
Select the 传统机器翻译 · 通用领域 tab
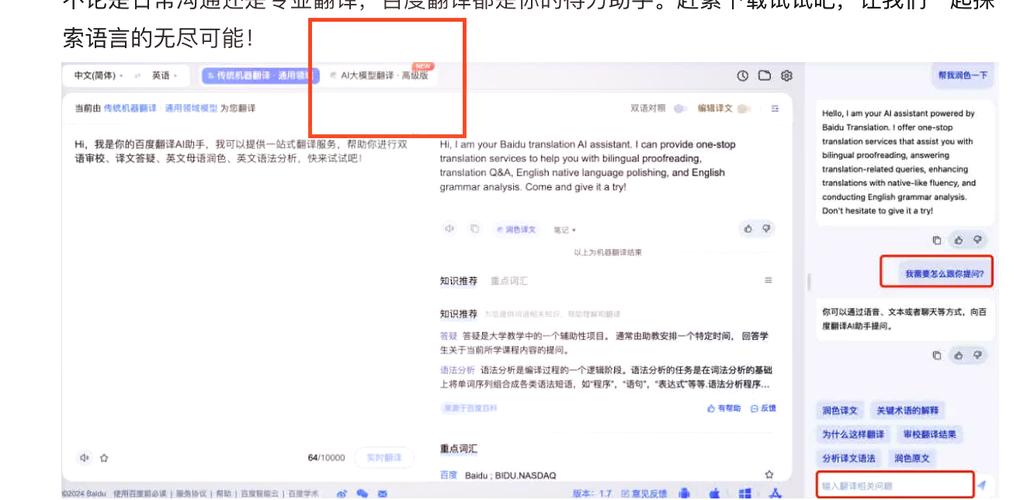(258, 76)
